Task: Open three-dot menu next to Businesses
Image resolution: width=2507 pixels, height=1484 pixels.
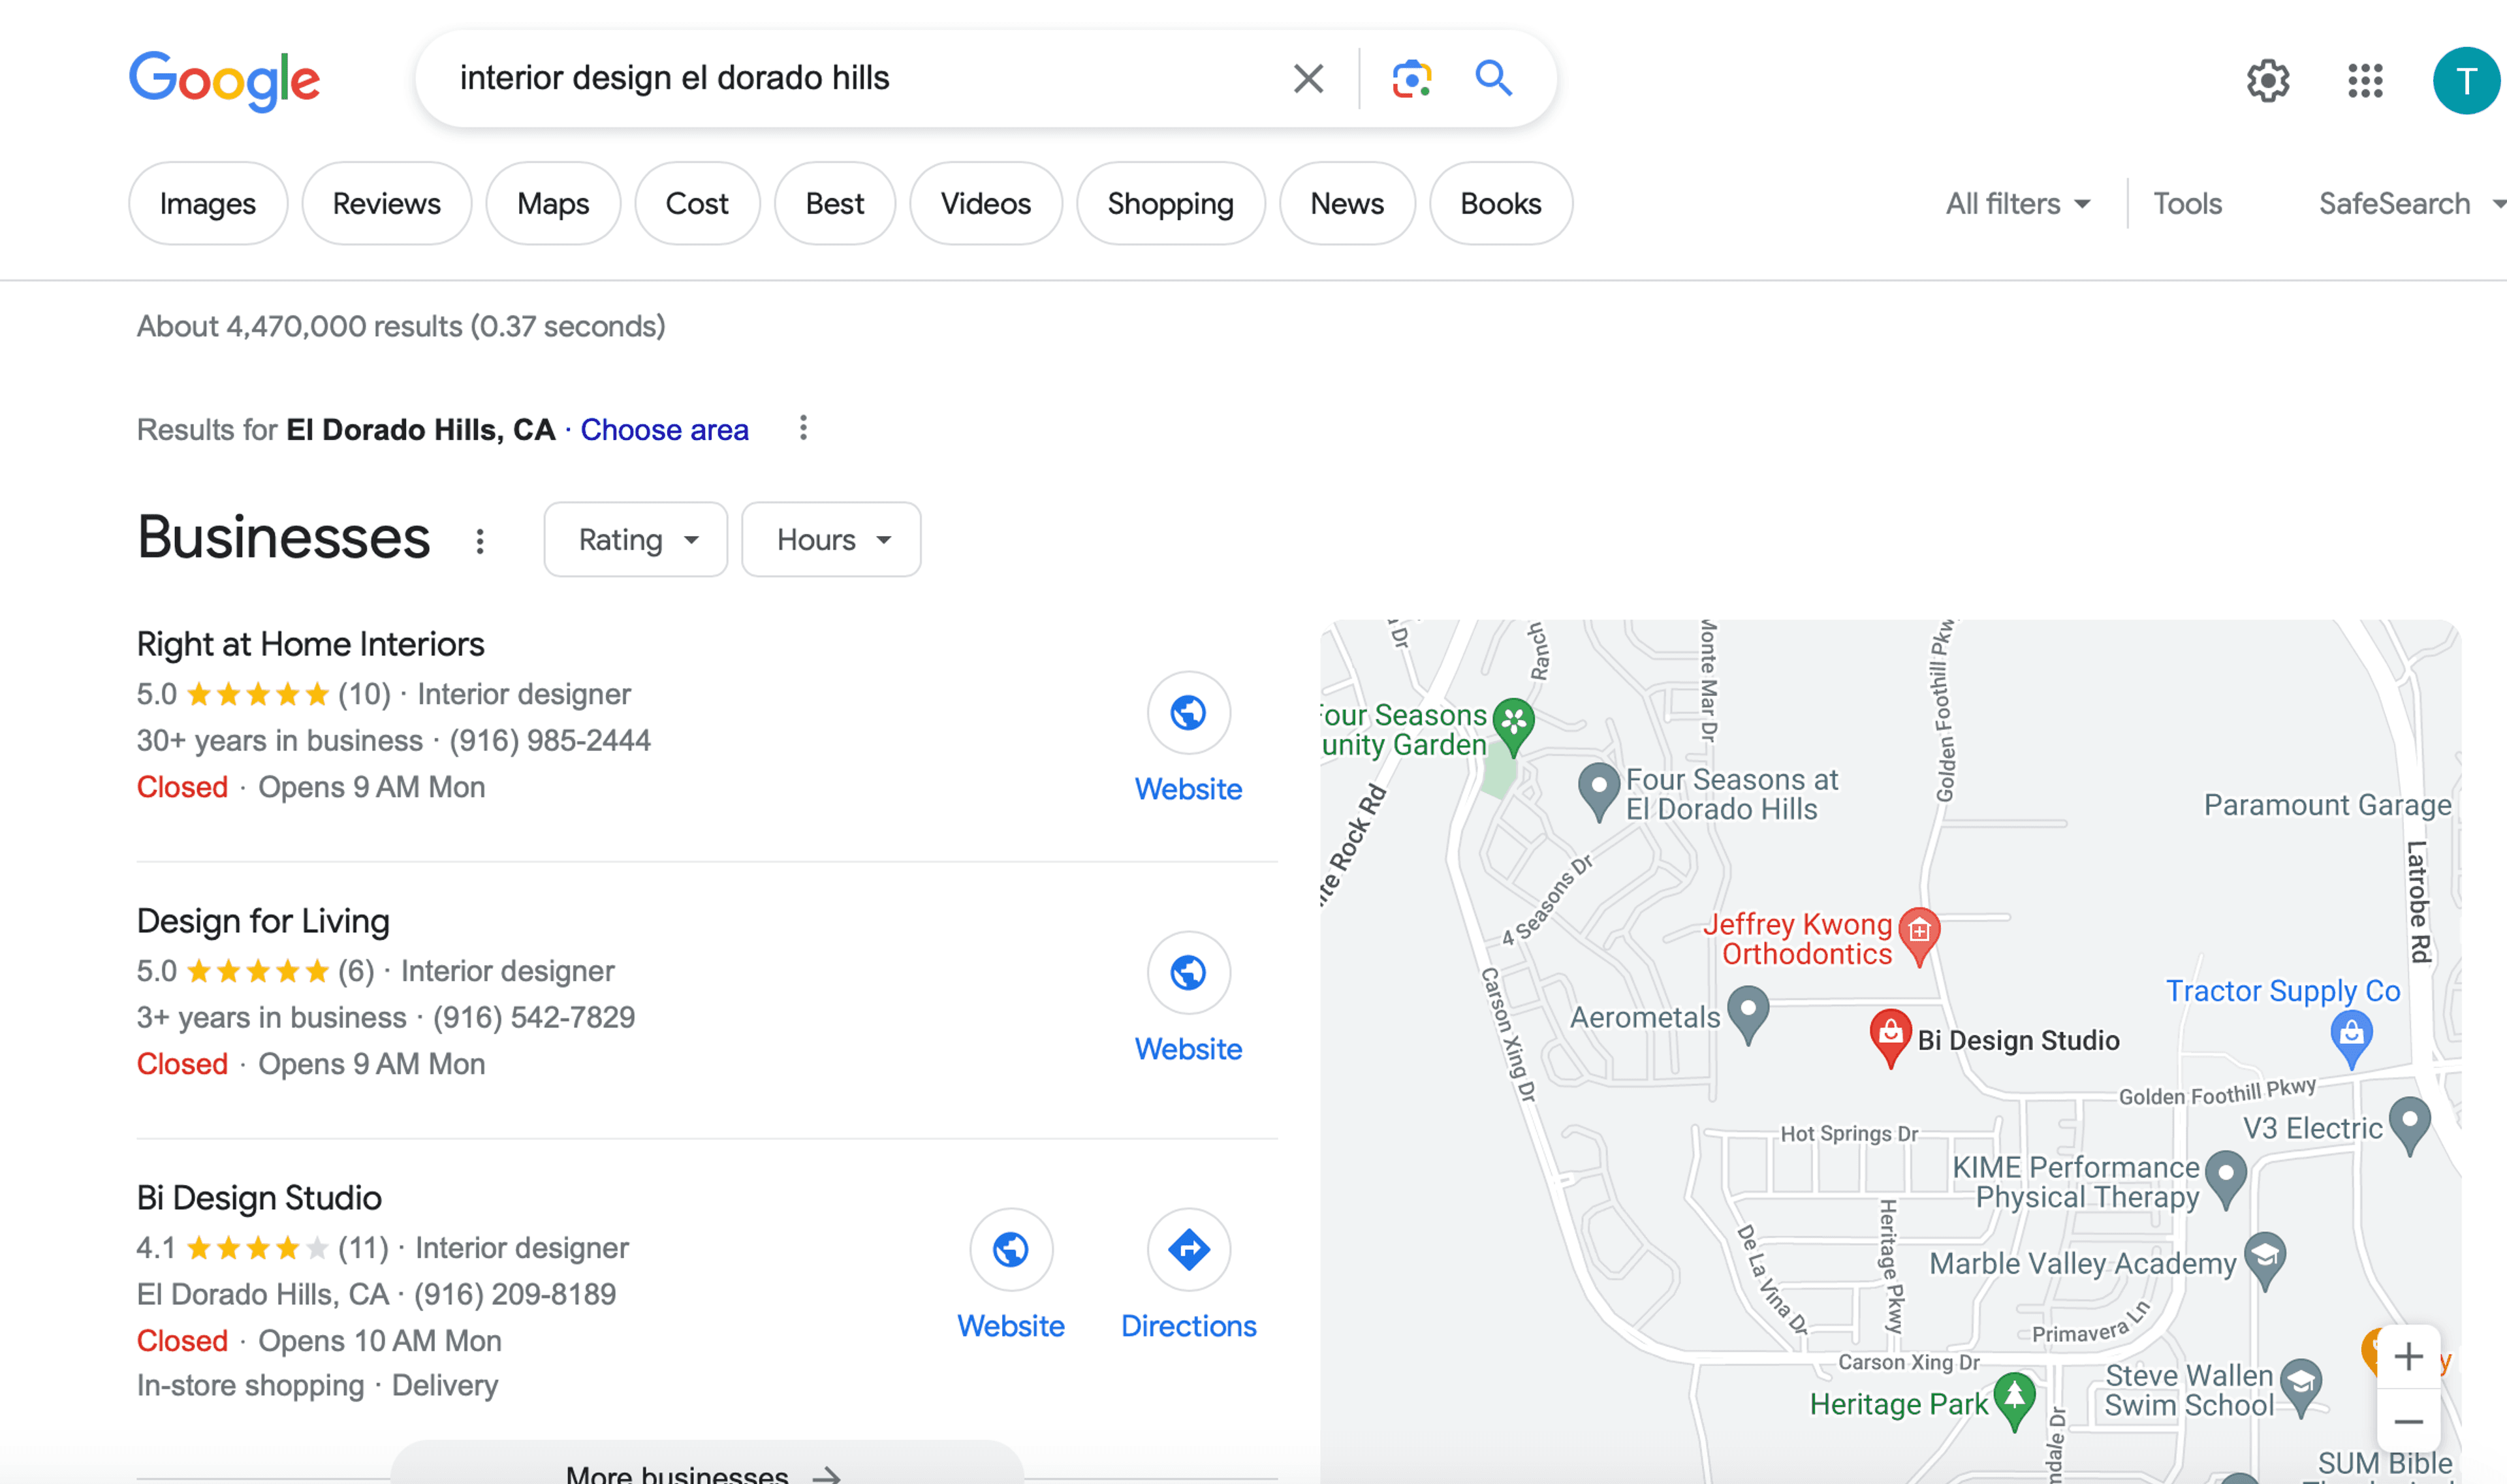Action: pos(480,541)
